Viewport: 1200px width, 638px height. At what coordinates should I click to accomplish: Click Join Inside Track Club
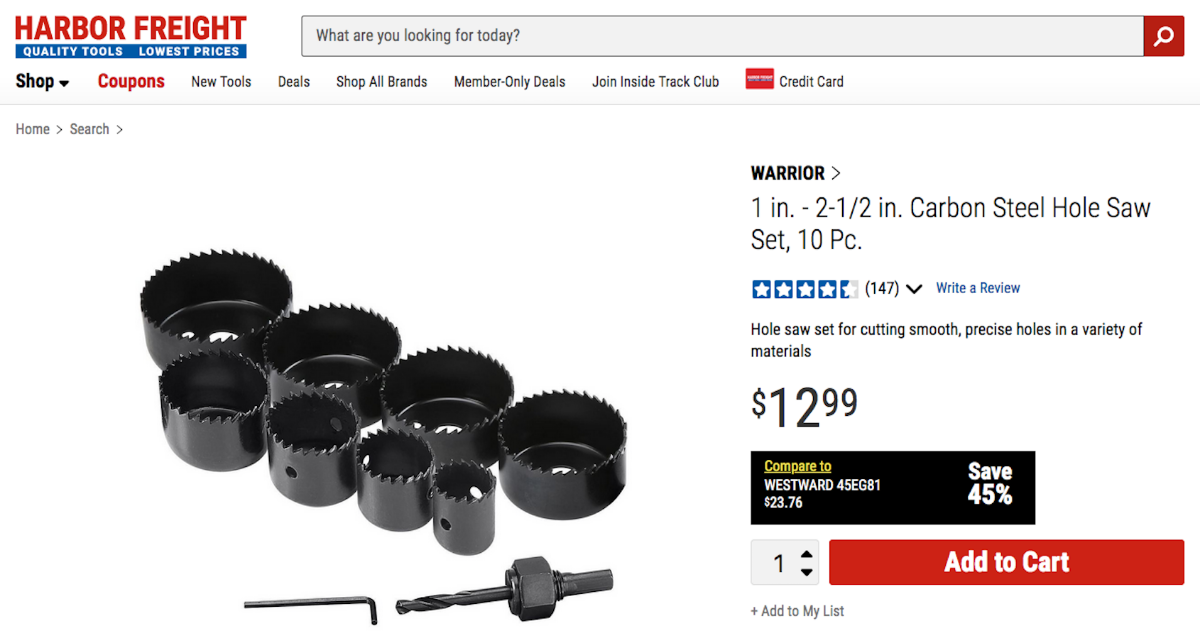tap(655, 82)
